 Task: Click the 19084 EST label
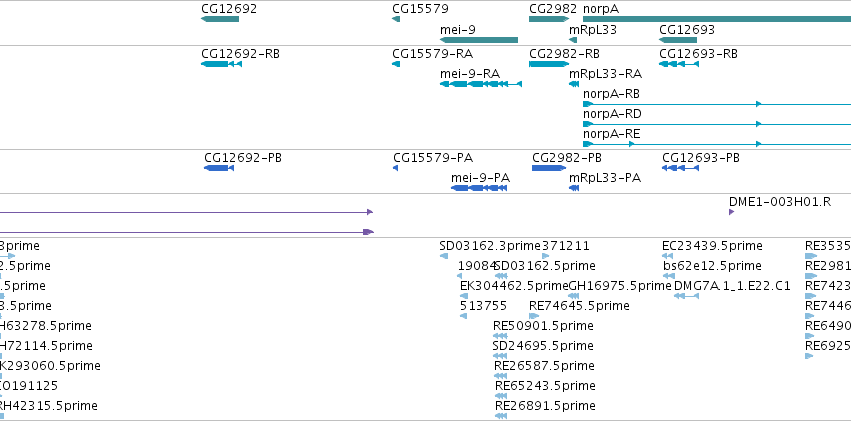click(477, 266)
